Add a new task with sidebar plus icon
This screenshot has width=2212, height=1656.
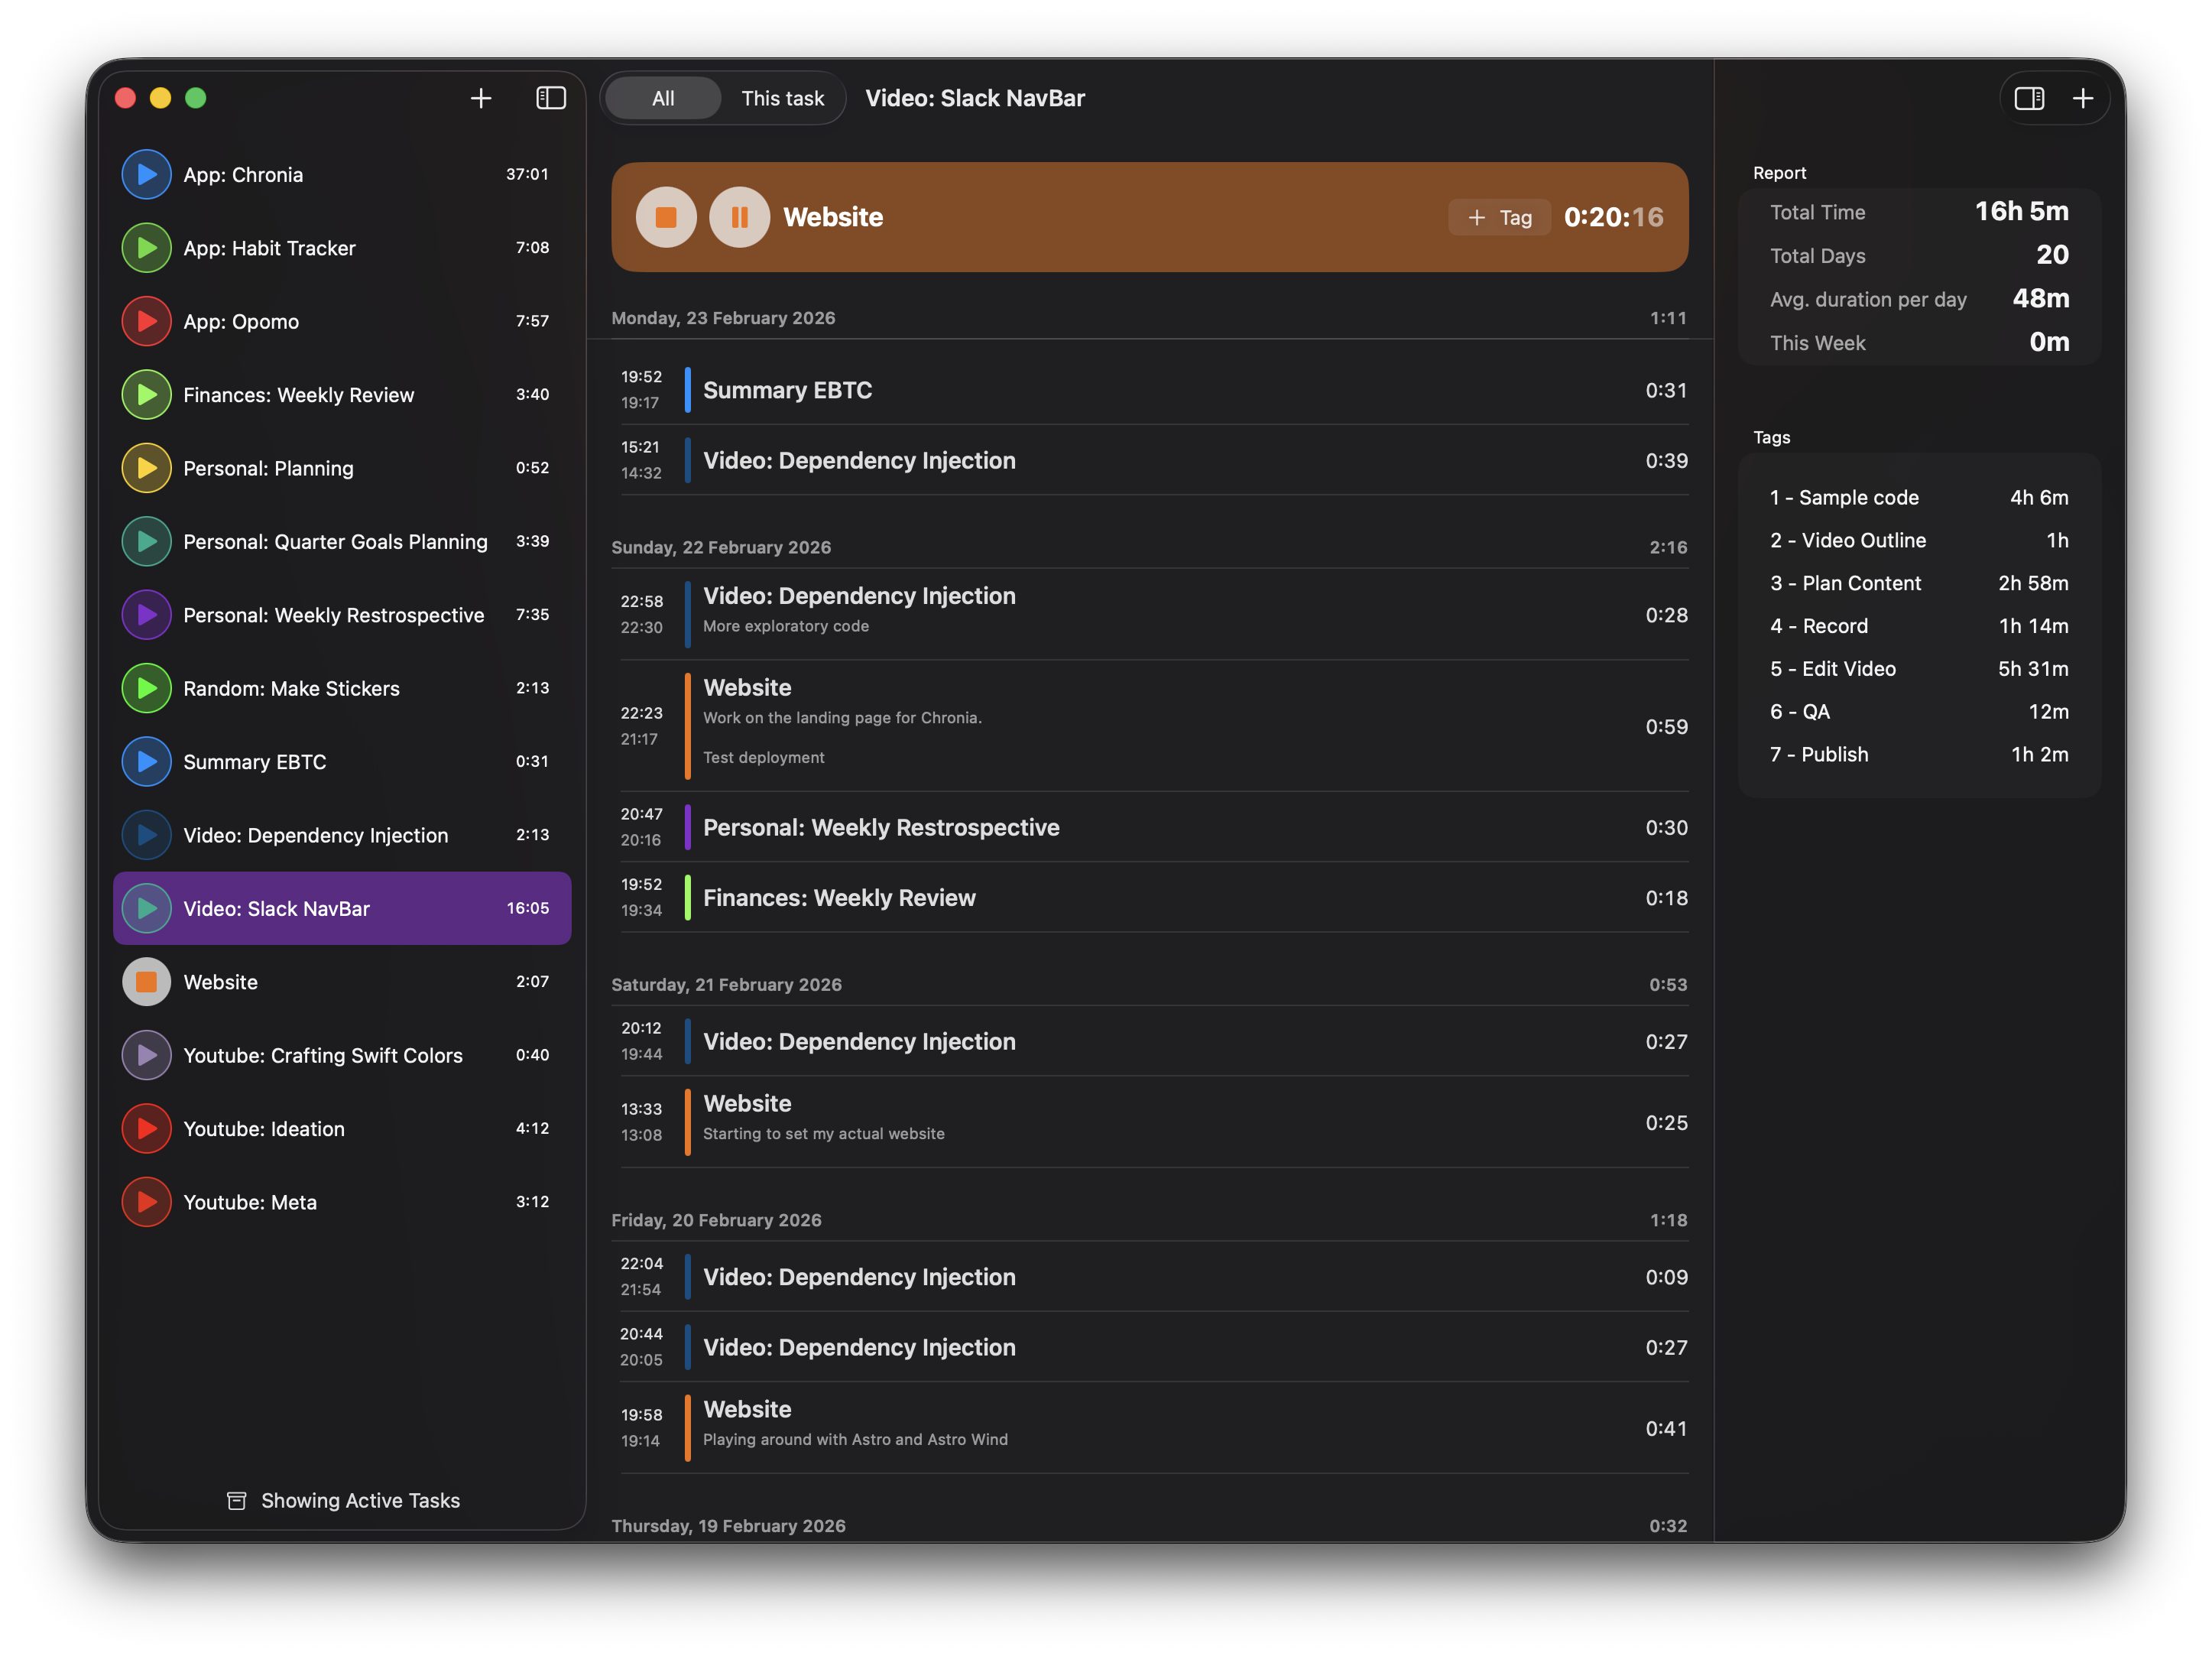click(x=480, y=98)
